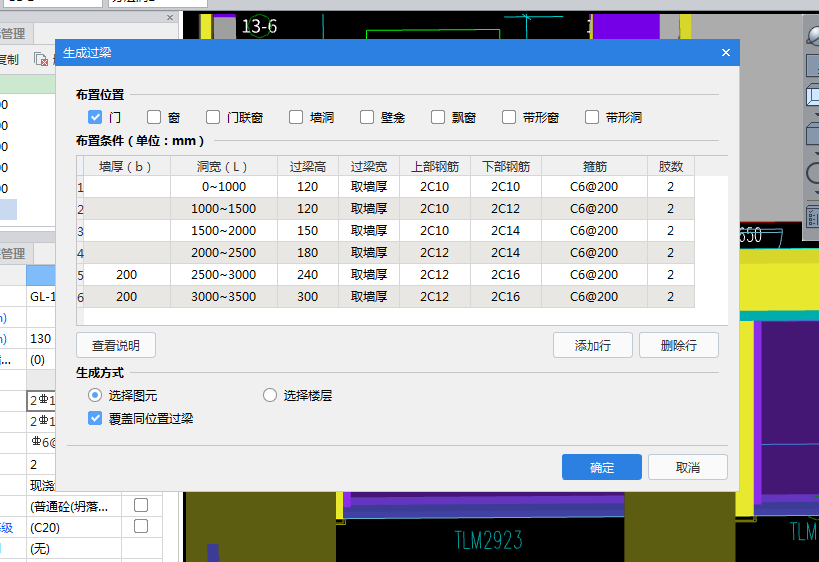Click 过梁高 cell 180 in row 4

pos(308,253)
